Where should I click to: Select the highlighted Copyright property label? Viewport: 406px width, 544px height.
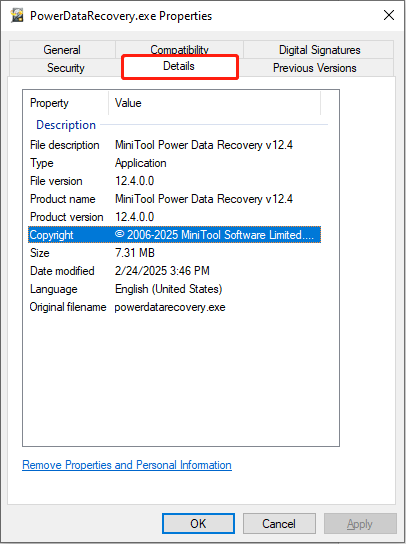[x=51, y=235]
